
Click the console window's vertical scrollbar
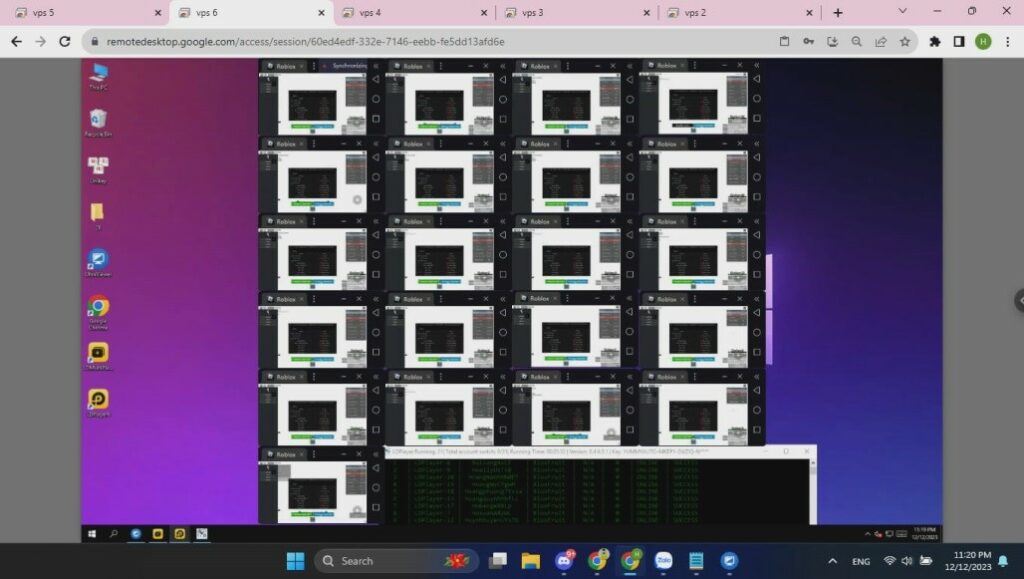tap(812, 491)
